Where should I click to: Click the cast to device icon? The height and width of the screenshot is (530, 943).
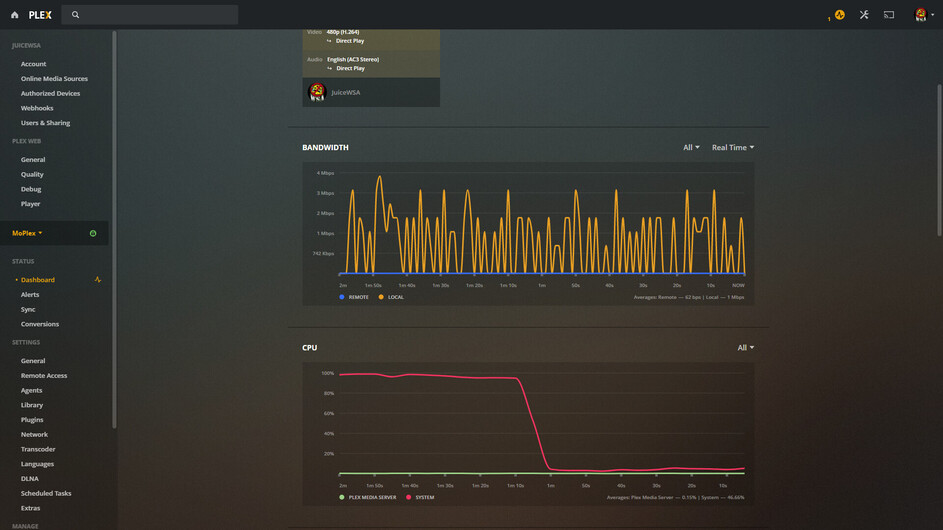point(889,15)
